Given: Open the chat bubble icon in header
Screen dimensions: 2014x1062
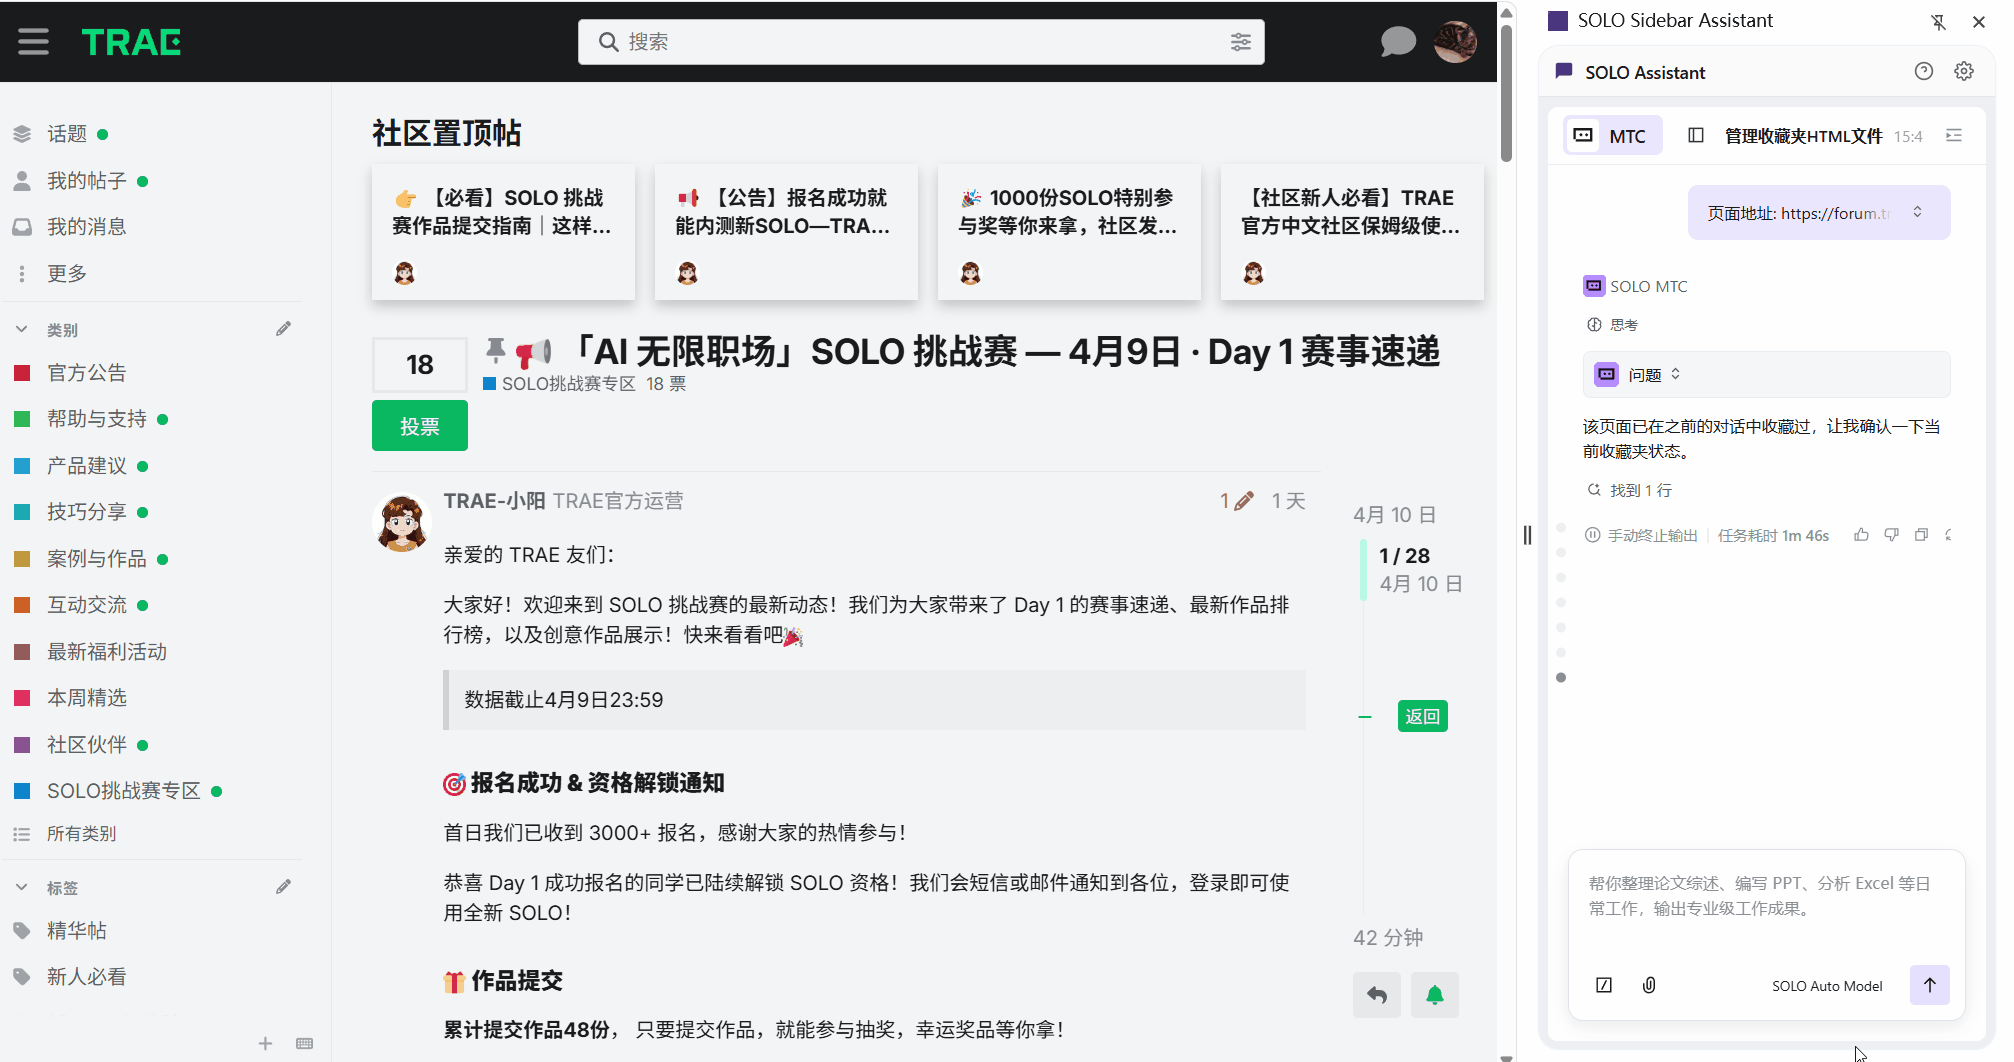Looking at the screenshot, I should (1398, 42).
